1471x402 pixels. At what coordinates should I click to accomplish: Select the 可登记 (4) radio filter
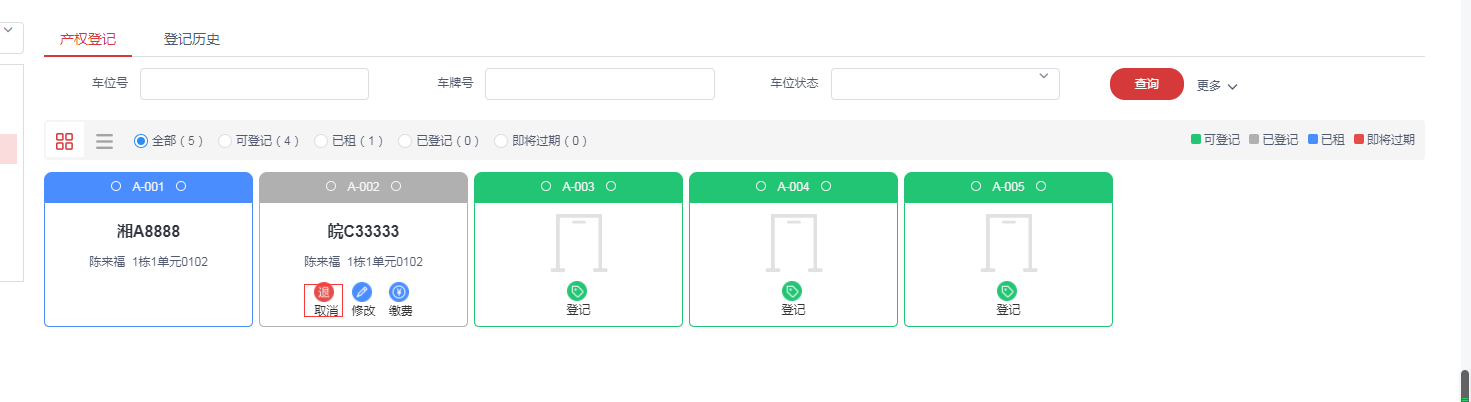[x=225, y=141]
